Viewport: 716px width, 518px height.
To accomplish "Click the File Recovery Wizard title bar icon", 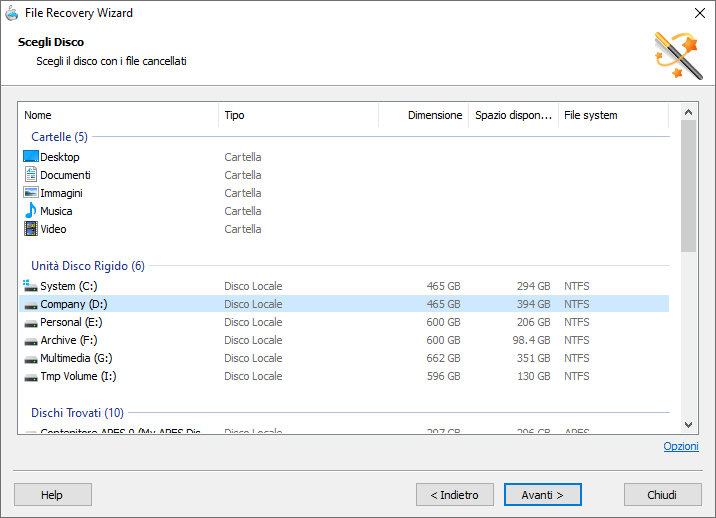I will tap(12, 13).
